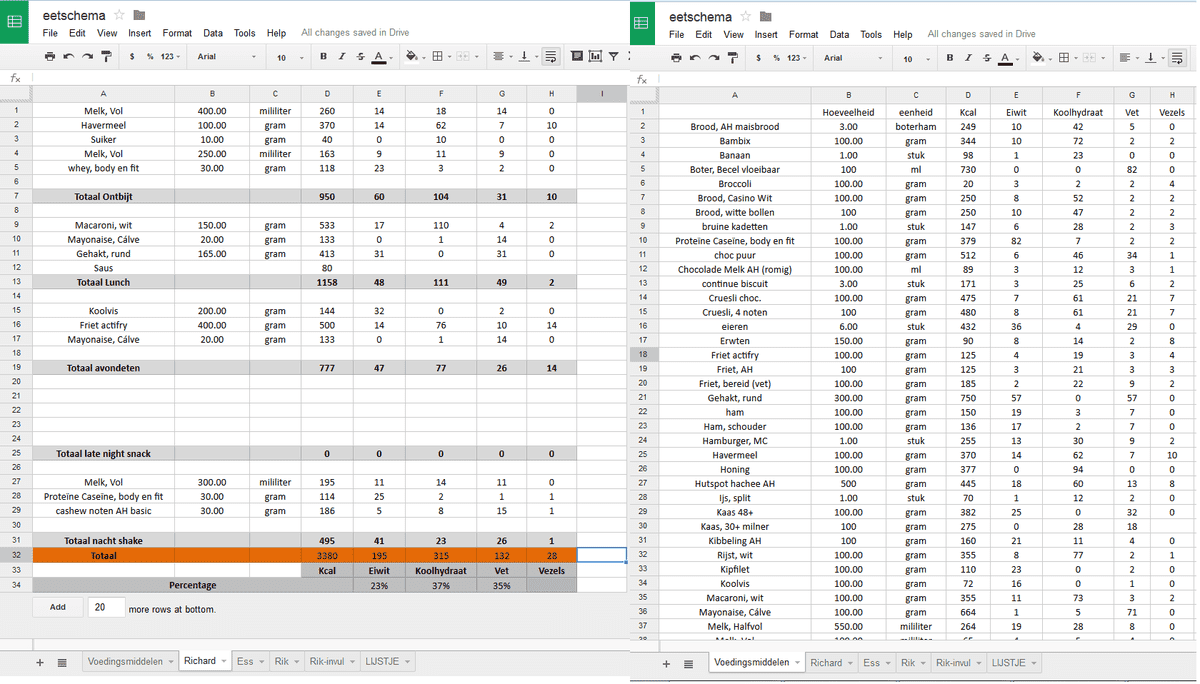This screenshot has height=684, width=1200.
Task: Click the rows count input field
Action: tap(106, 607)
